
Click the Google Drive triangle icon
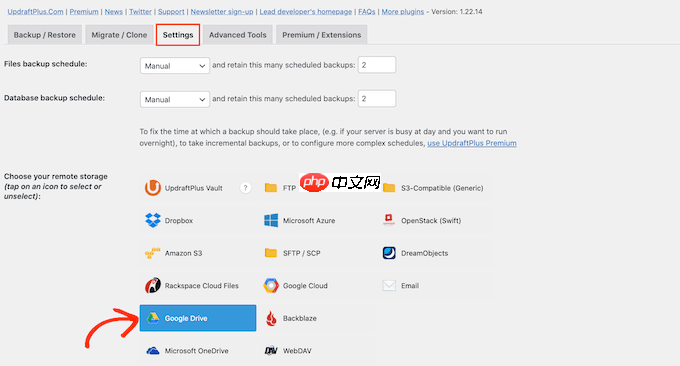pyautogui.click(x=153, y=318)
